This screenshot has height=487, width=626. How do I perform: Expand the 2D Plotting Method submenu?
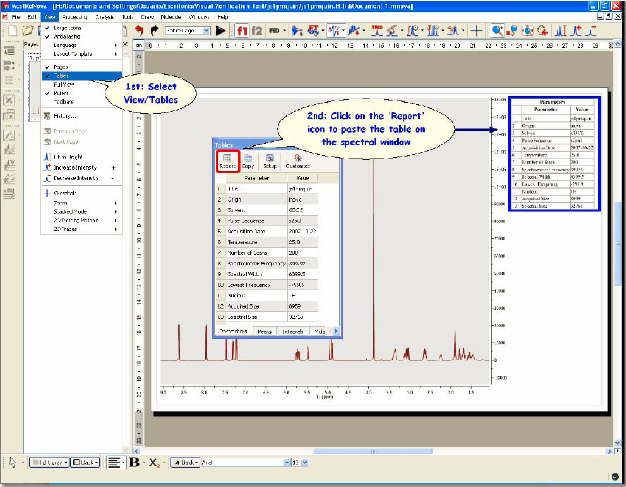click(81, 220)
